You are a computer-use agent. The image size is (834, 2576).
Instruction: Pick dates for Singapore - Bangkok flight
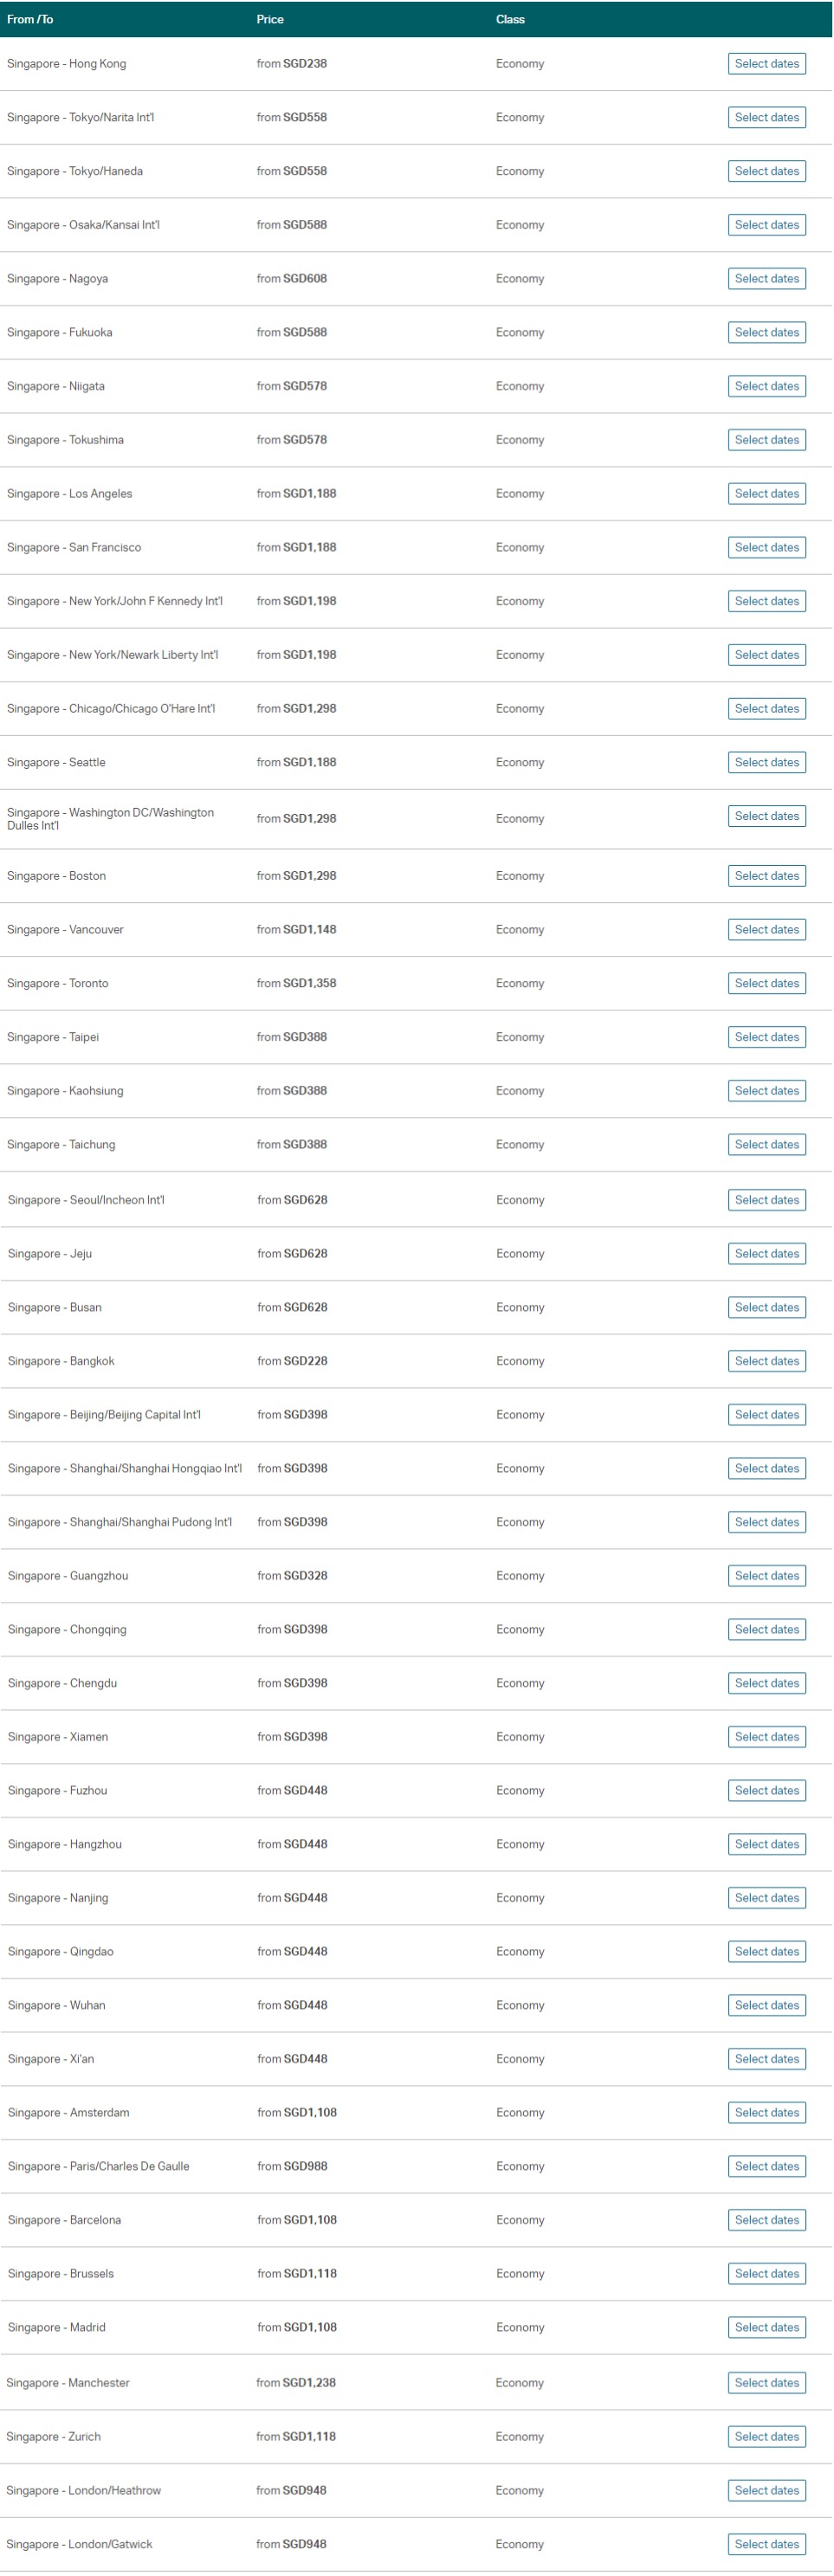click(x=766, y=1361)
